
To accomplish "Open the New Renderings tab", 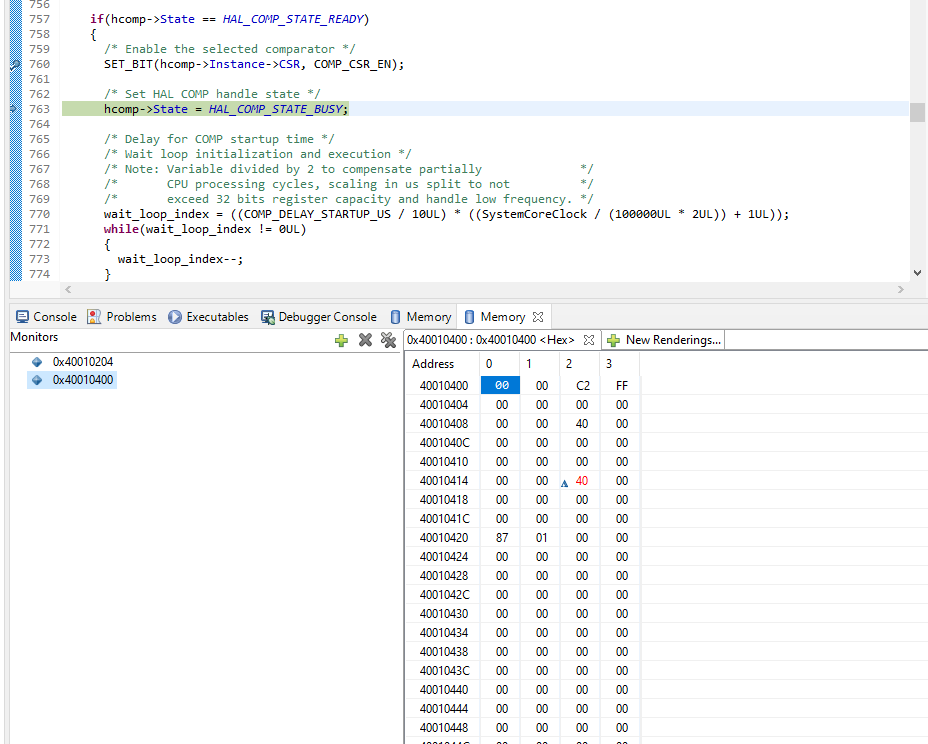I will click(x=663, y=340).
